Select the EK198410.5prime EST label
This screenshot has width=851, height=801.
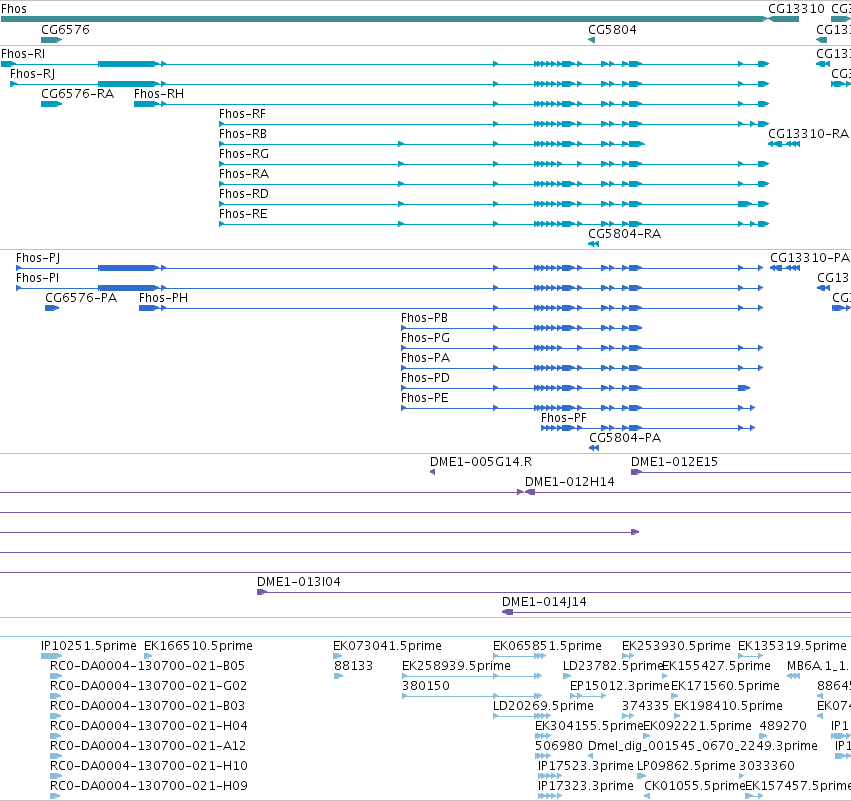click(728, 705)
